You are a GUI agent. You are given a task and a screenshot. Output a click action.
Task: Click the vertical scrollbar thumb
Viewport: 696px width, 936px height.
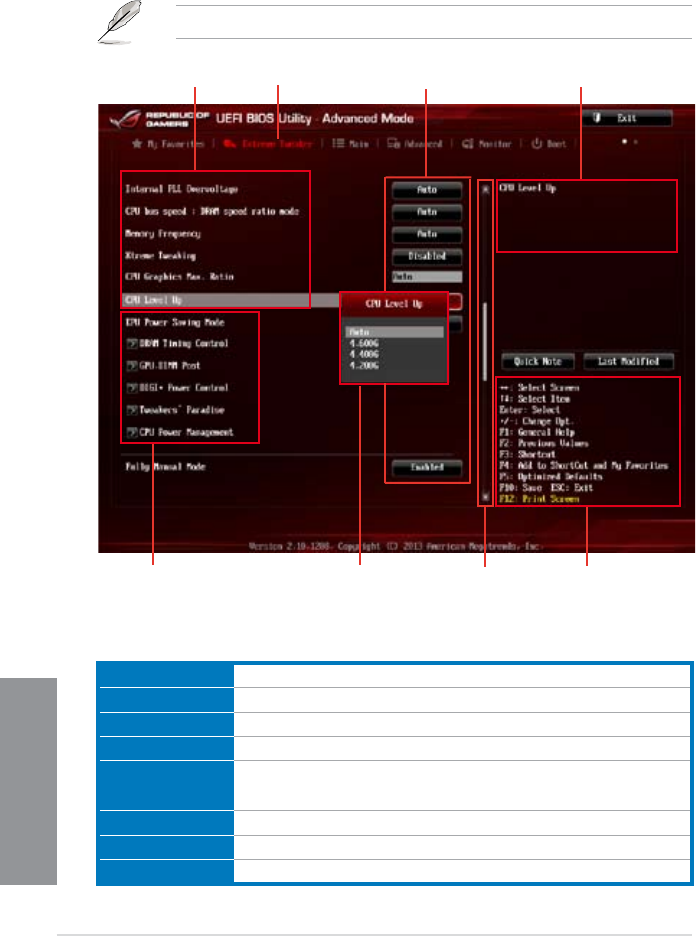pos(485,339)
